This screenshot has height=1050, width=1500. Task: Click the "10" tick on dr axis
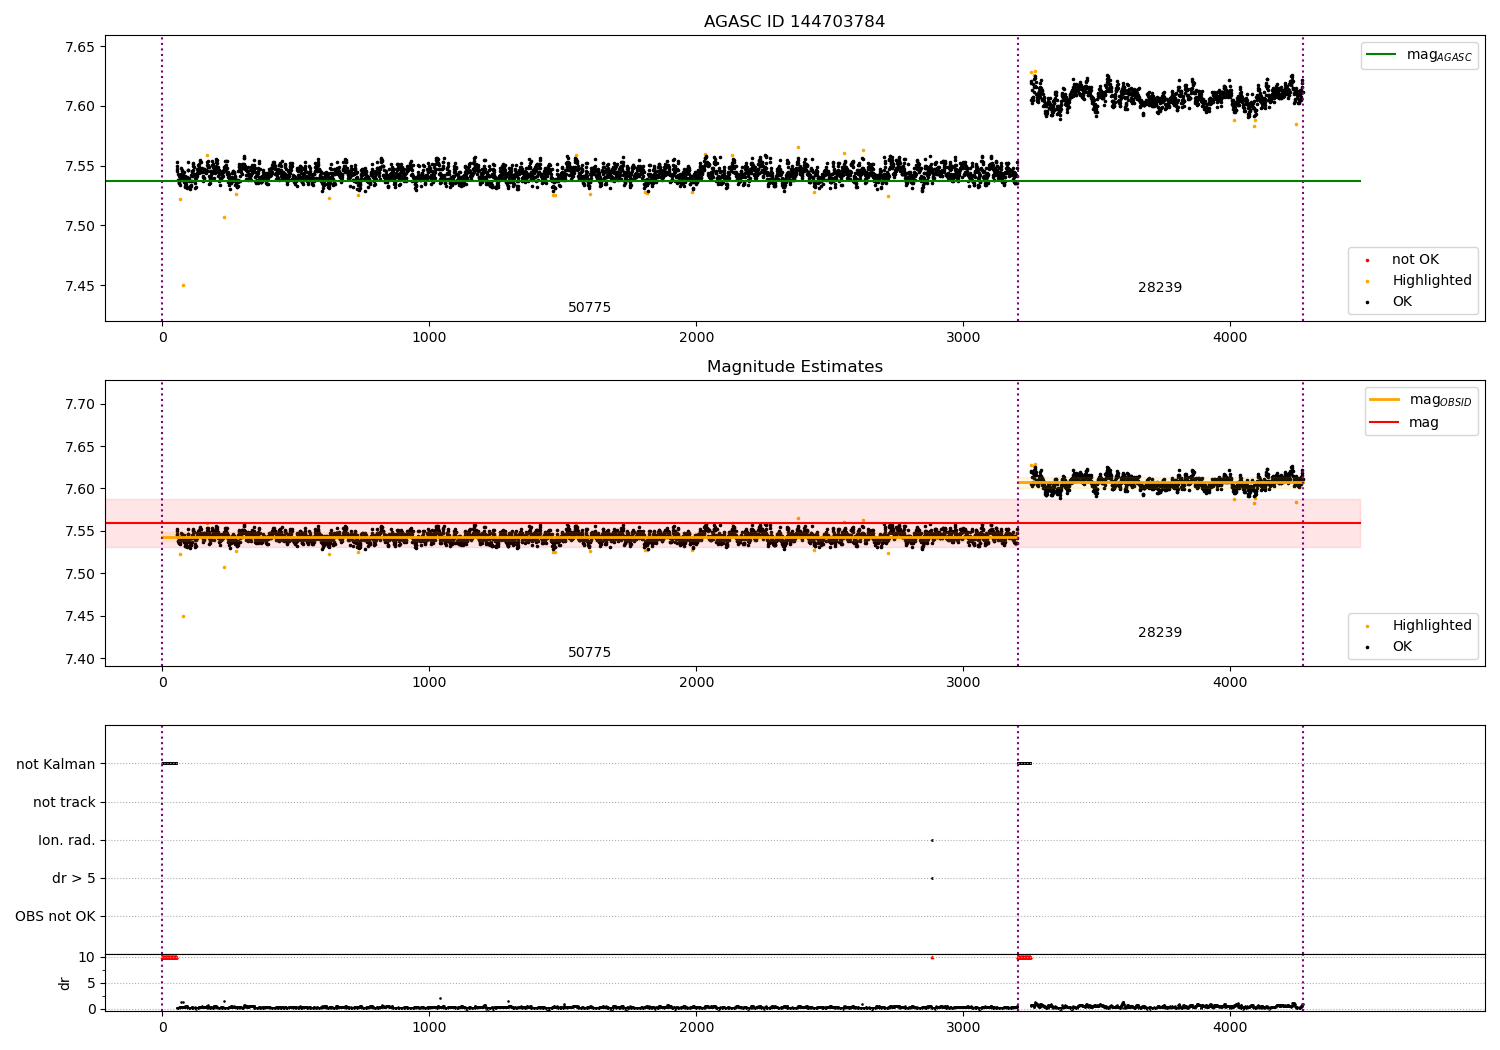[87, 958]
